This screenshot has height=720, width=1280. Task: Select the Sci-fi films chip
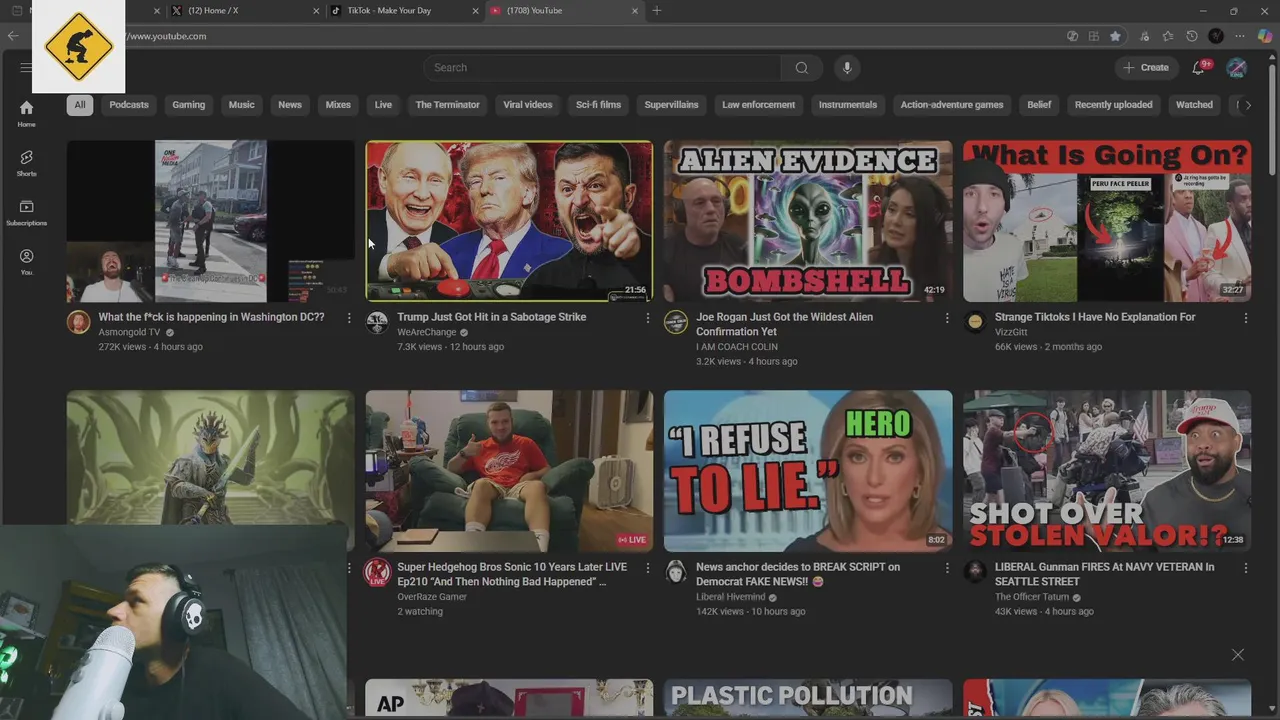(598, 105)
